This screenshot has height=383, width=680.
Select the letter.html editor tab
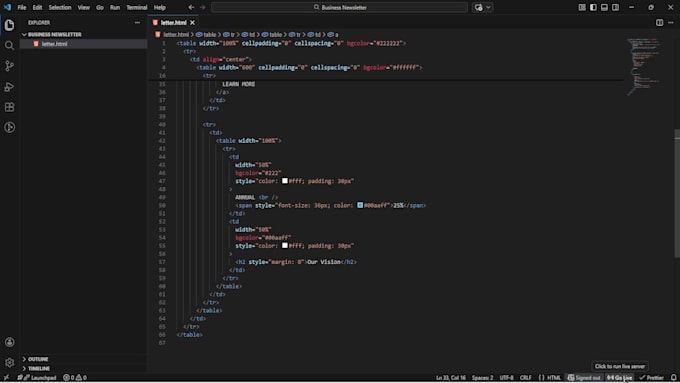point(173,23)
